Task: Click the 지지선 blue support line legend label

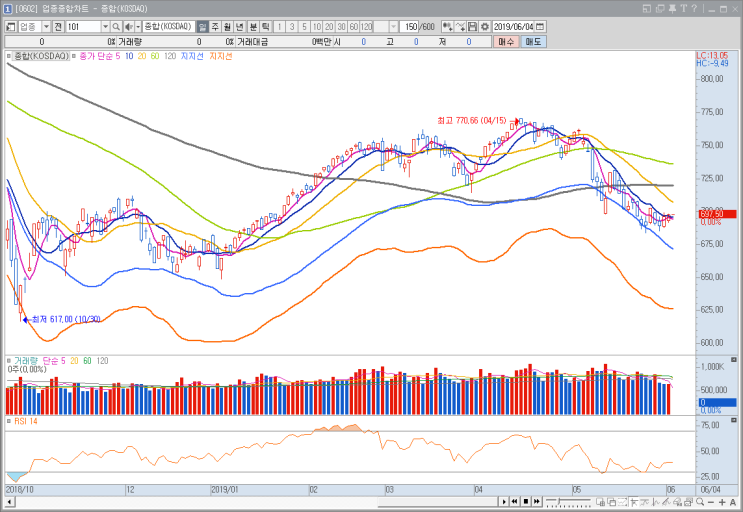Action: click(192, 56)
